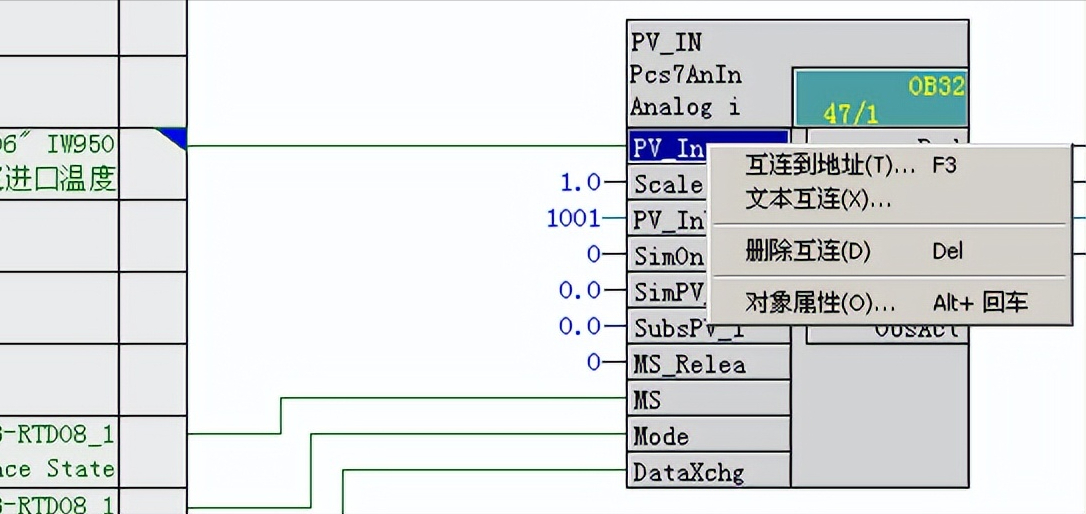Click the 1.0 value beside Scale

pyautogui.click(x=580, y=183)
